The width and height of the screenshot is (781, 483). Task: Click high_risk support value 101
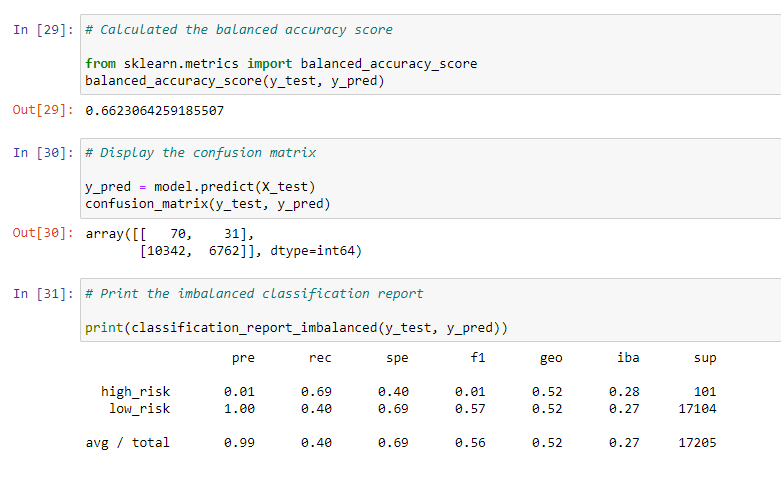(x=705, y=392)
